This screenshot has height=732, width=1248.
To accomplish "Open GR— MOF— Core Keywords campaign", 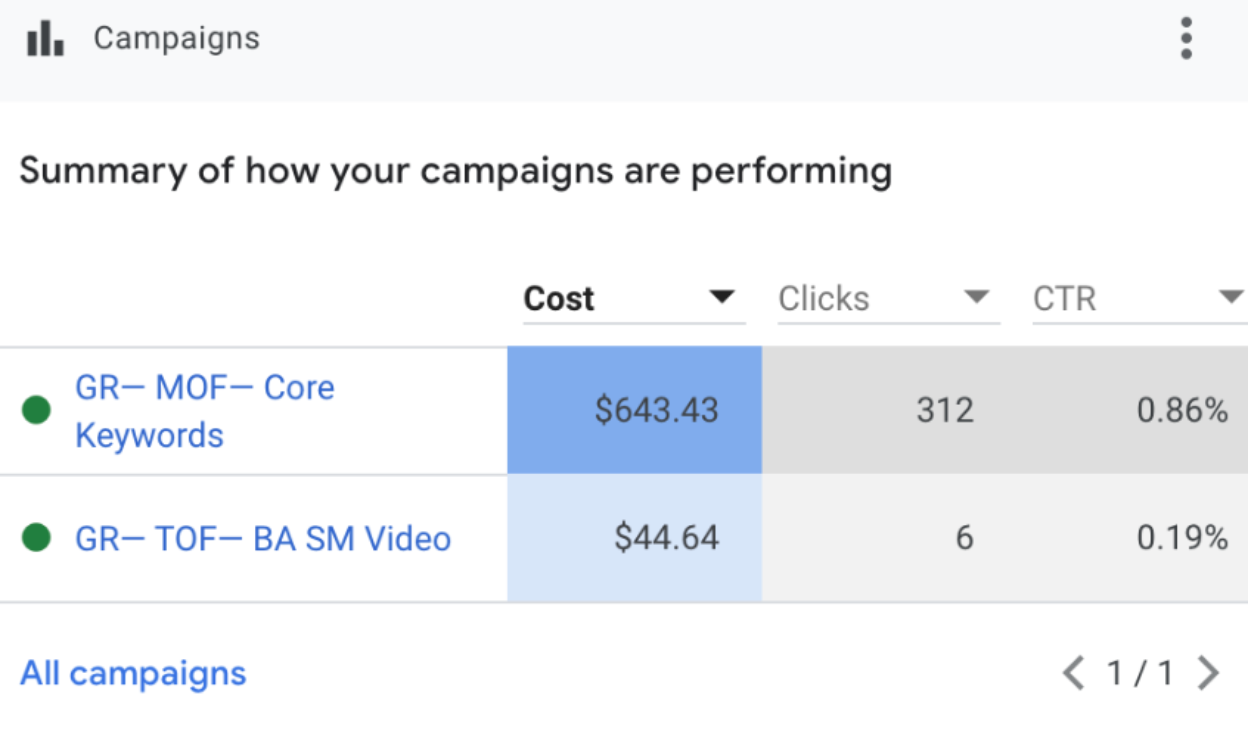I will point(205,411).
